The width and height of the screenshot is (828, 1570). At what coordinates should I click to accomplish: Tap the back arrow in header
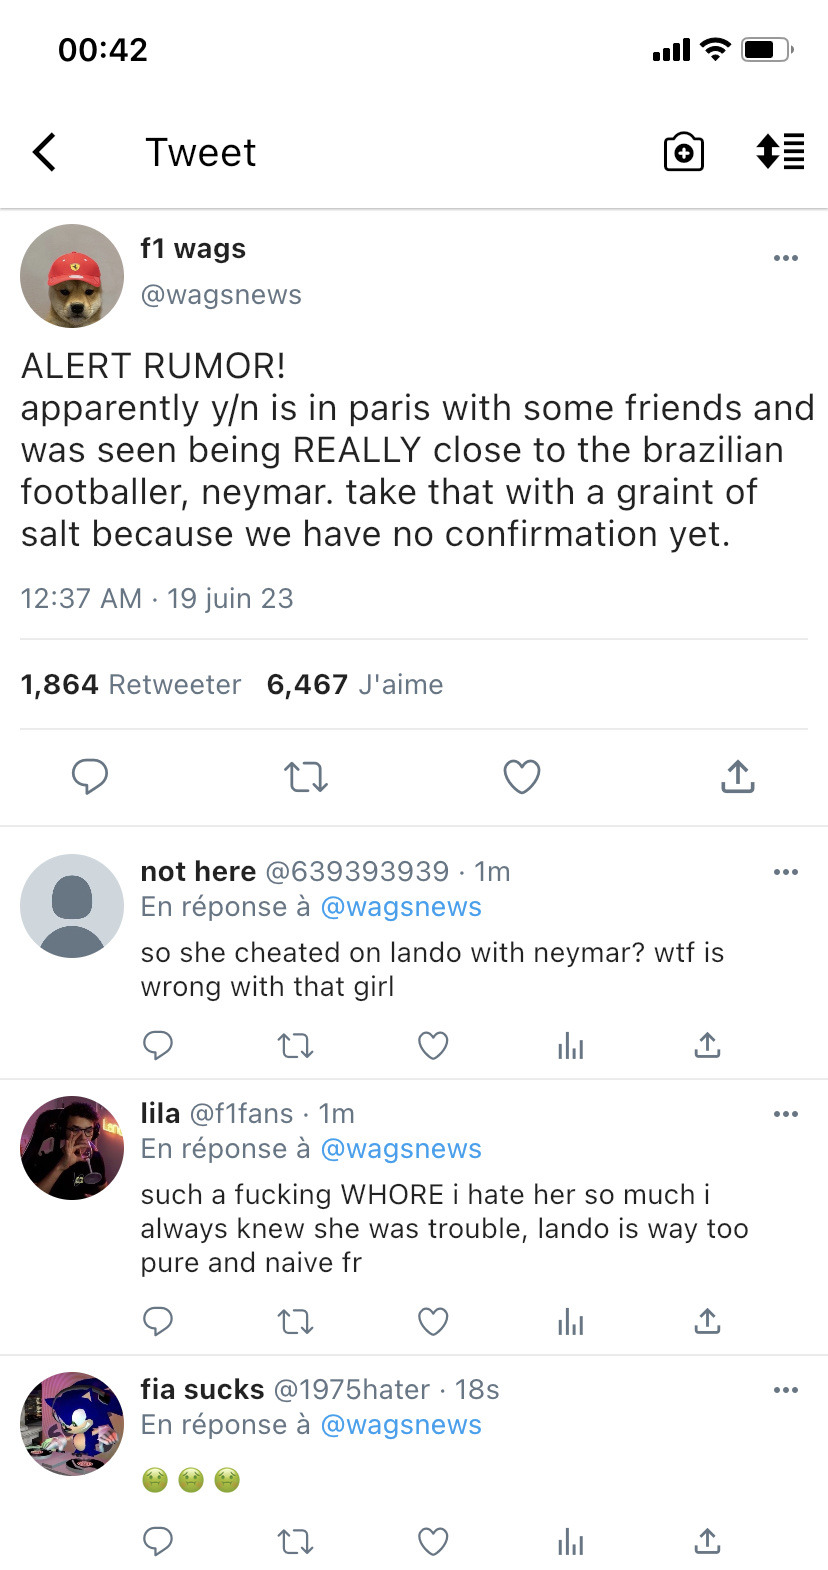pyautogui.click(x=45, y=153)
